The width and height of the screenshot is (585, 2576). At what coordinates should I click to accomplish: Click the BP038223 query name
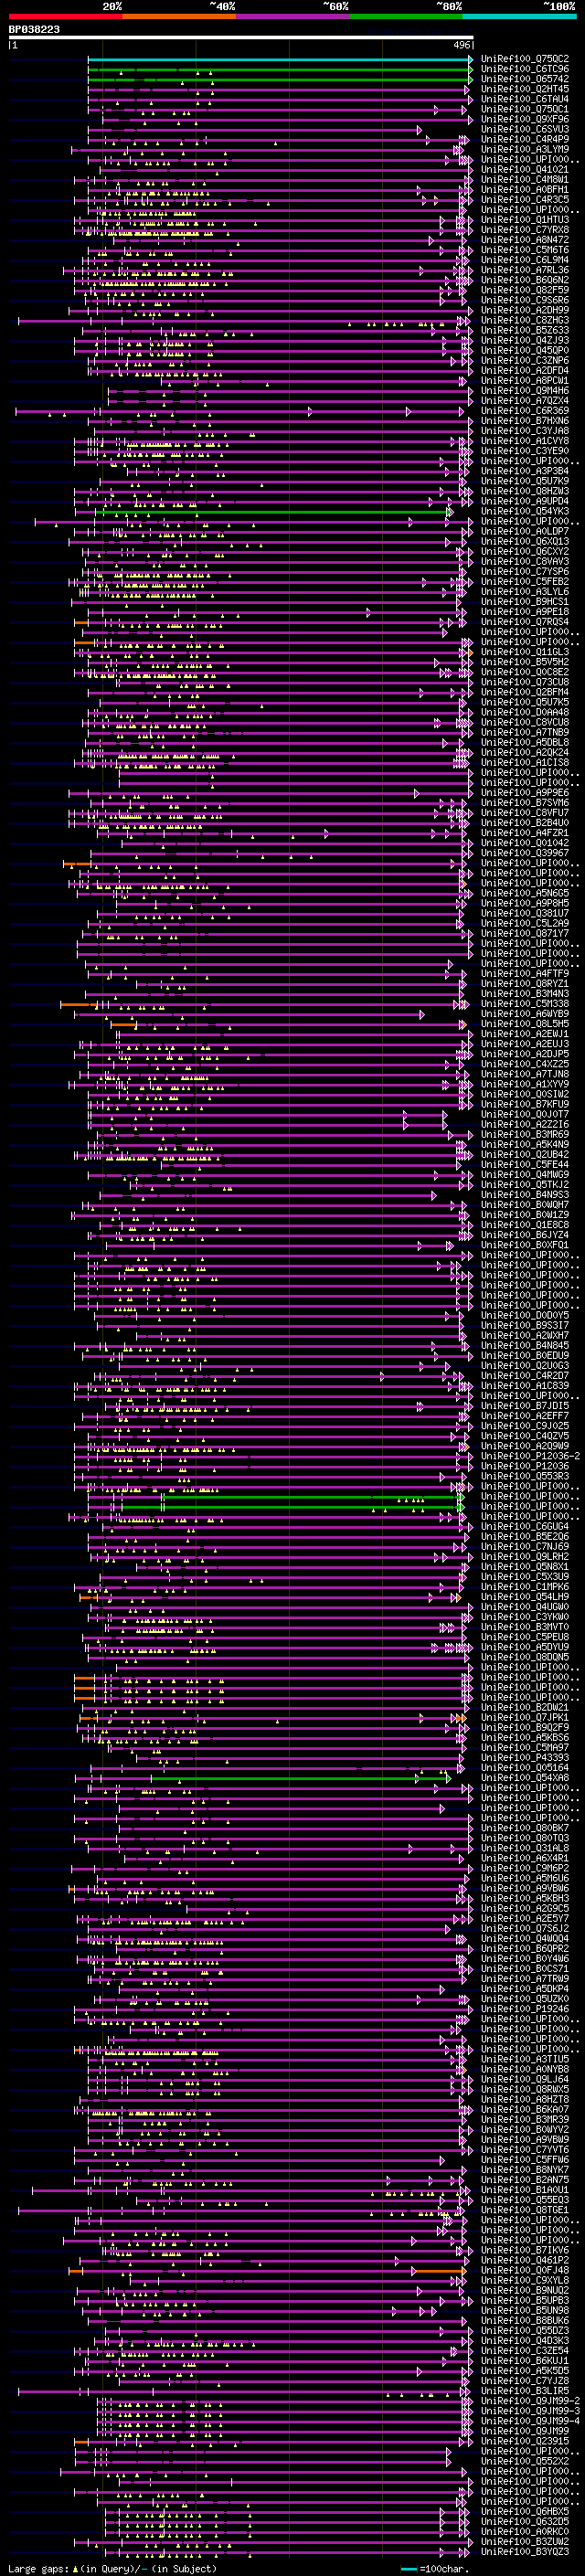coord(34,30)
